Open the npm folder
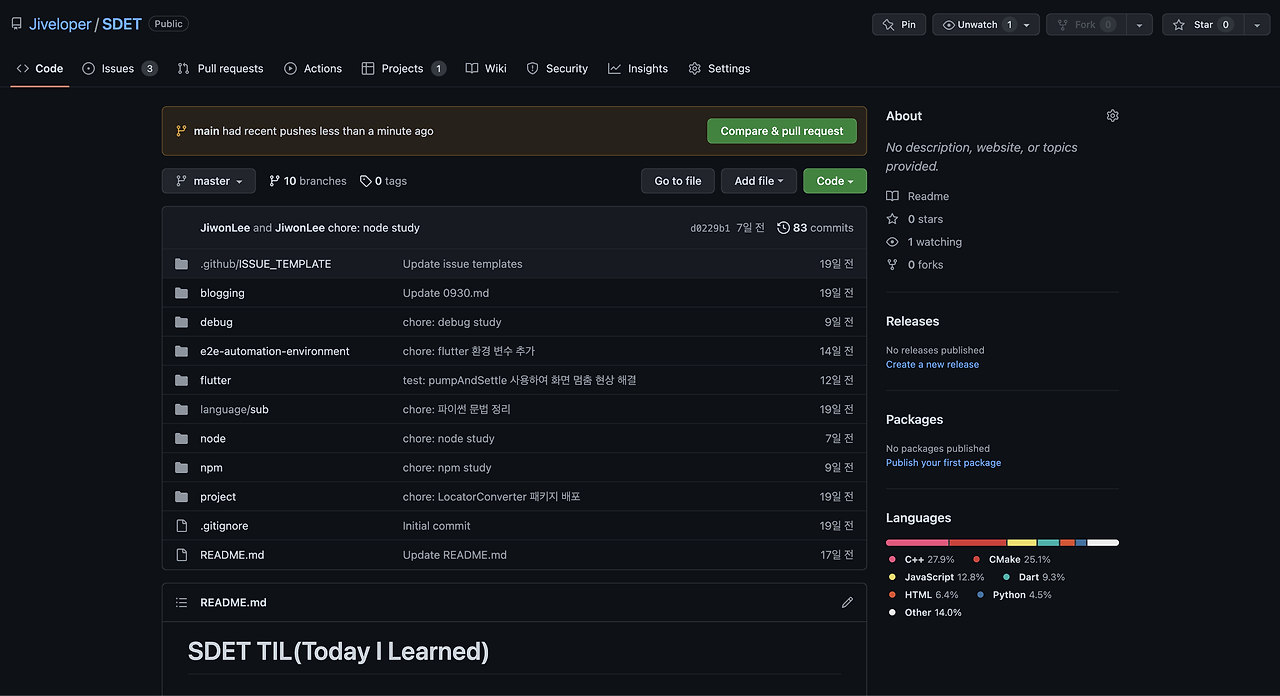The image size is (1280, 696). tap(211, 467)
